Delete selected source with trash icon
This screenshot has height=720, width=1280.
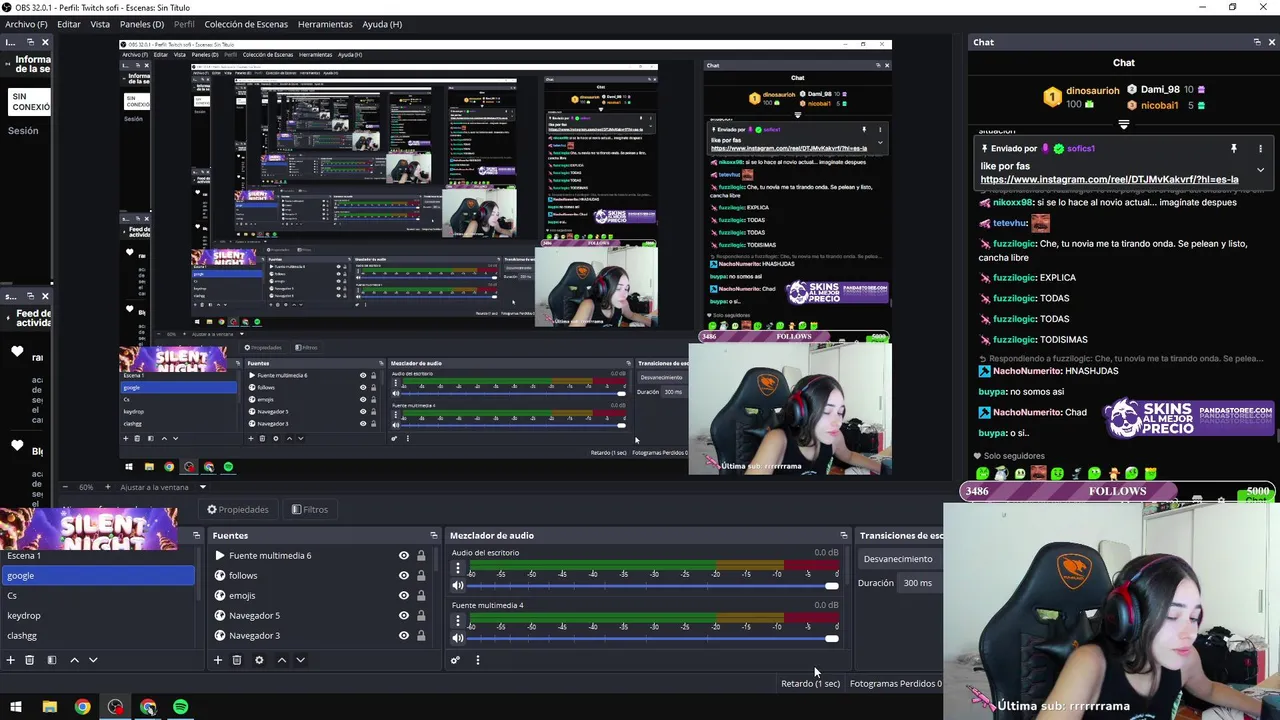(237, 660)
